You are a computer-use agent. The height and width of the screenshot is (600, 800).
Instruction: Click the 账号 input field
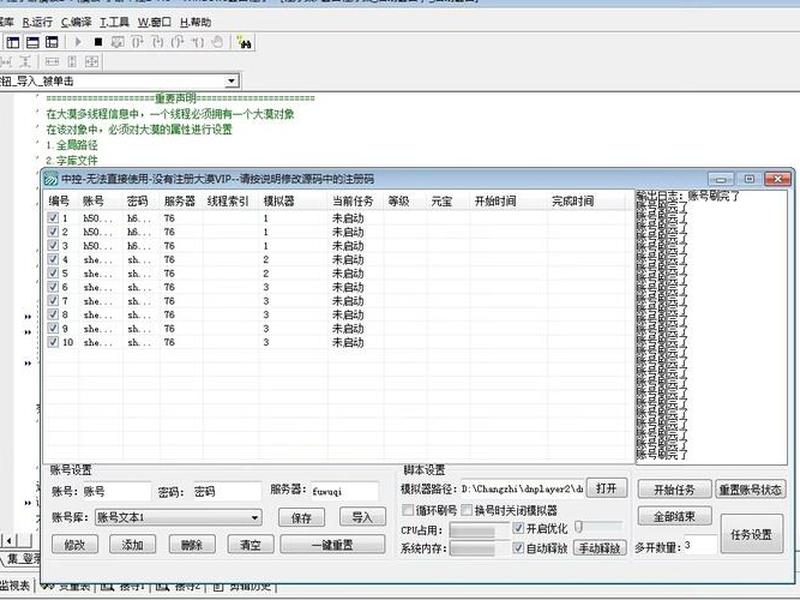pyautogui.click(x=116, y=491)
